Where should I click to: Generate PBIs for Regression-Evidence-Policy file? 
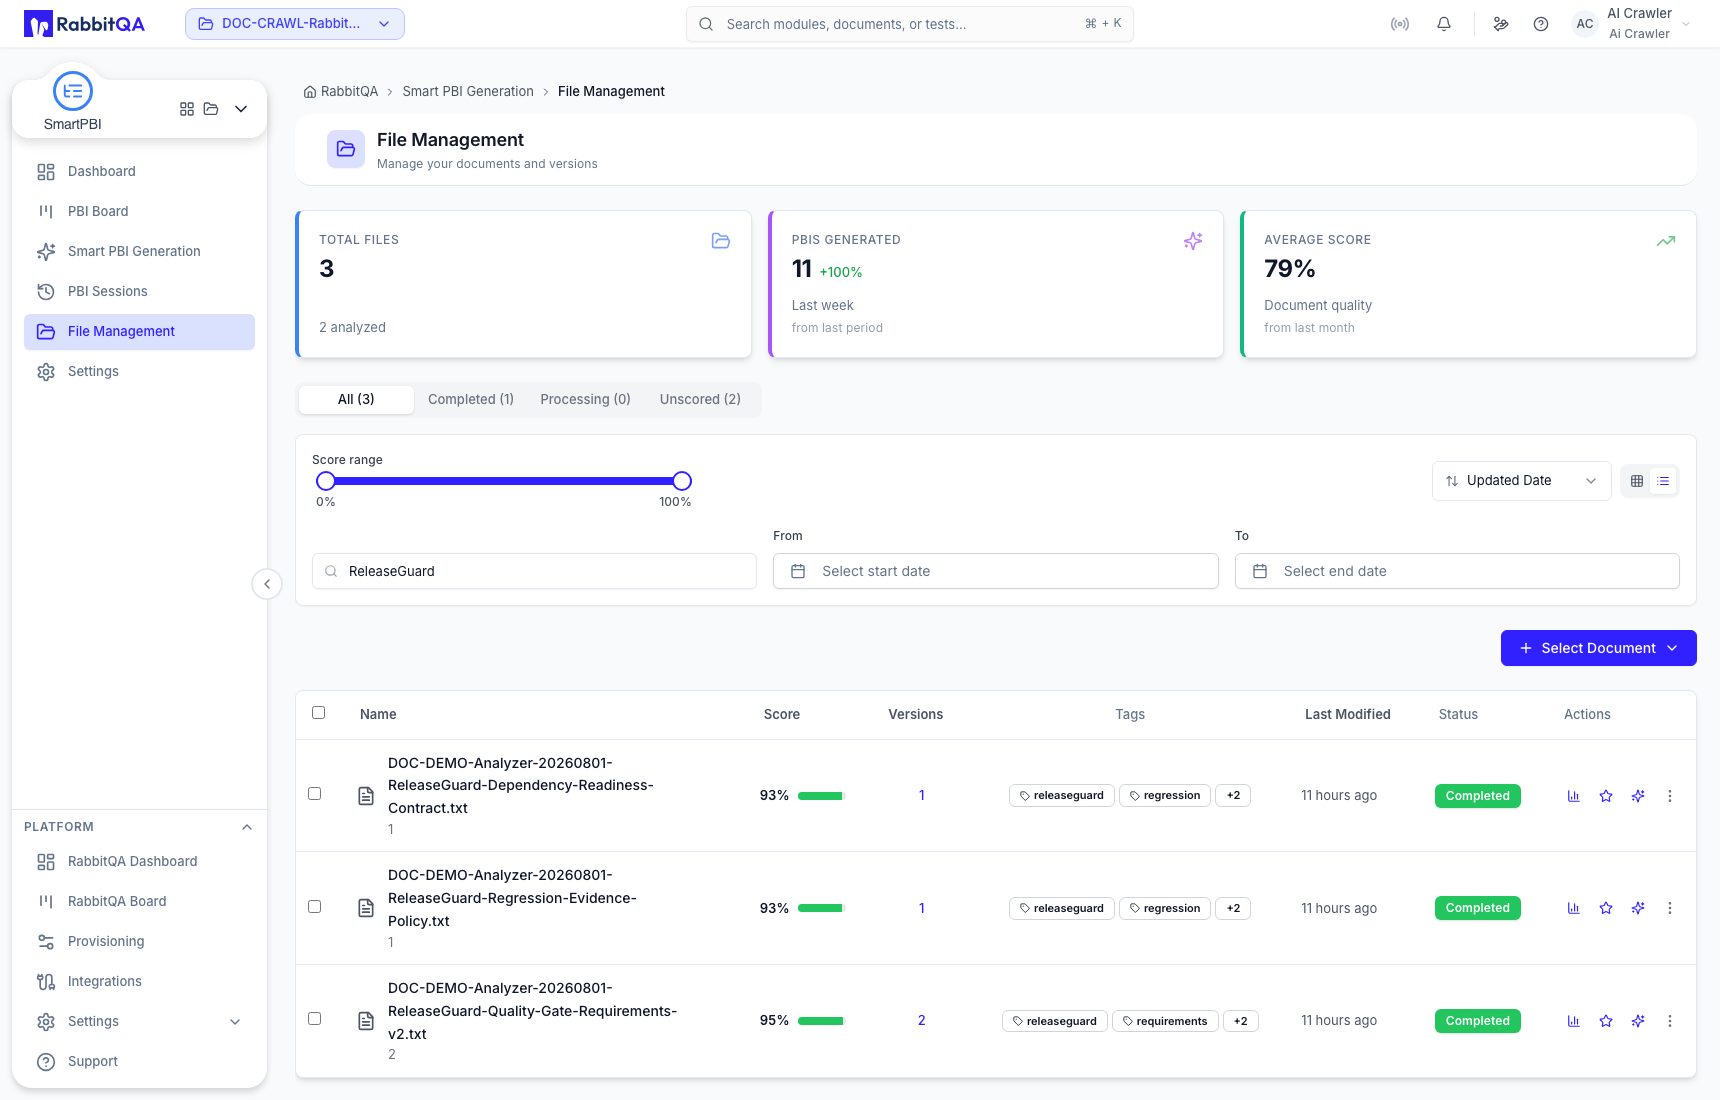[1638, 908]
